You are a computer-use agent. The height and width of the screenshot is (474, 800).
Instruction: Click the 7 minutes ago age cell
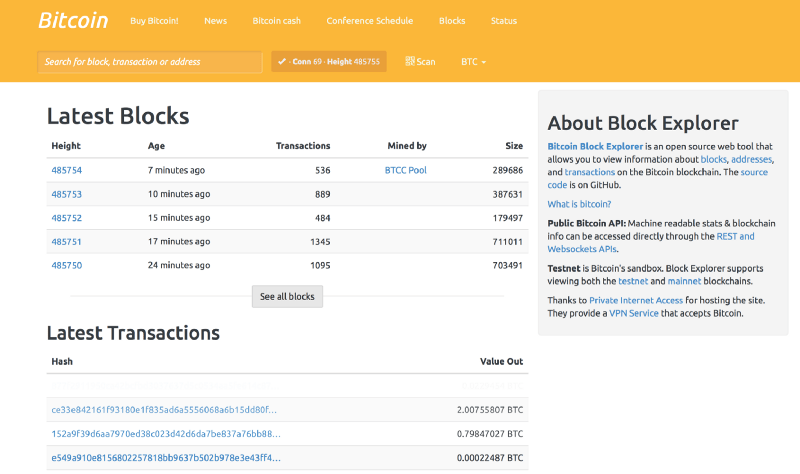(176, 170)
